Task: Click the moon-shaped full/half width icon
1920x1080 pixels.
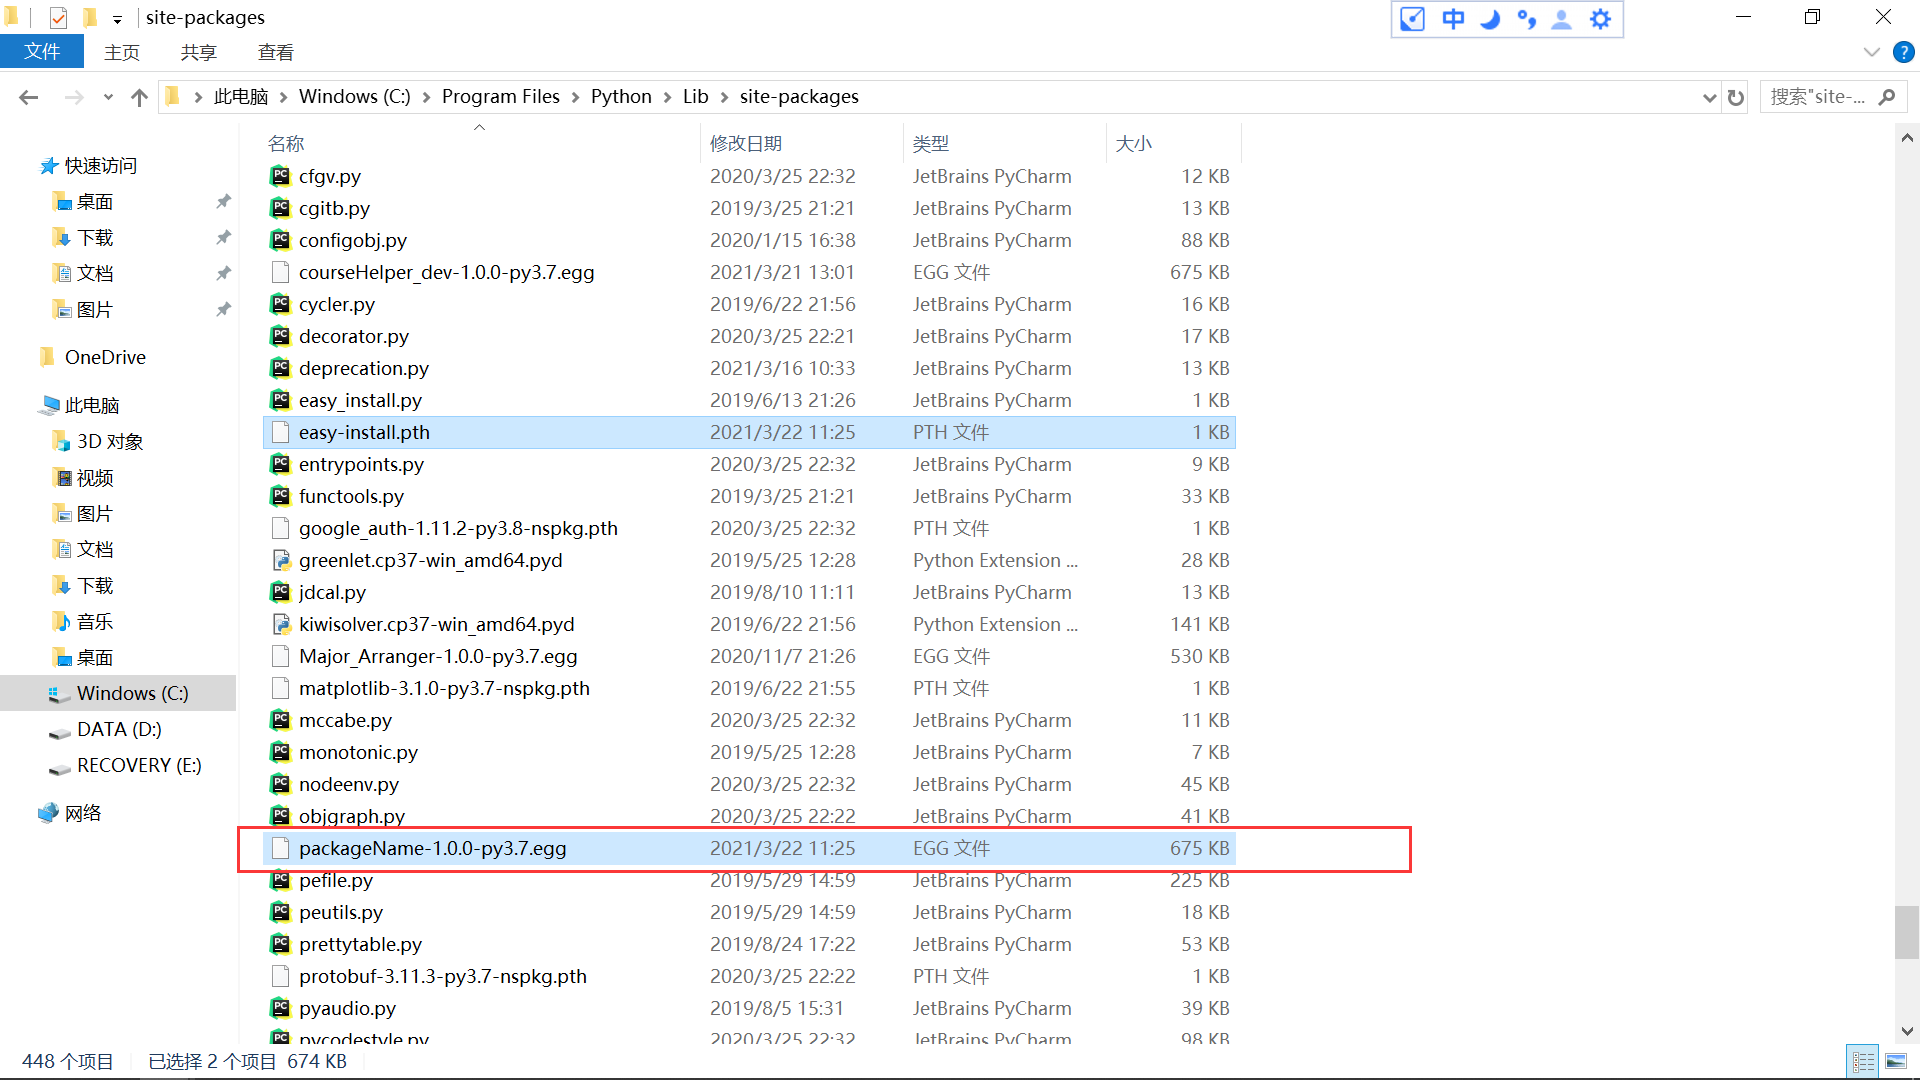Action: pyautogui.click(x=1490, y=18)
